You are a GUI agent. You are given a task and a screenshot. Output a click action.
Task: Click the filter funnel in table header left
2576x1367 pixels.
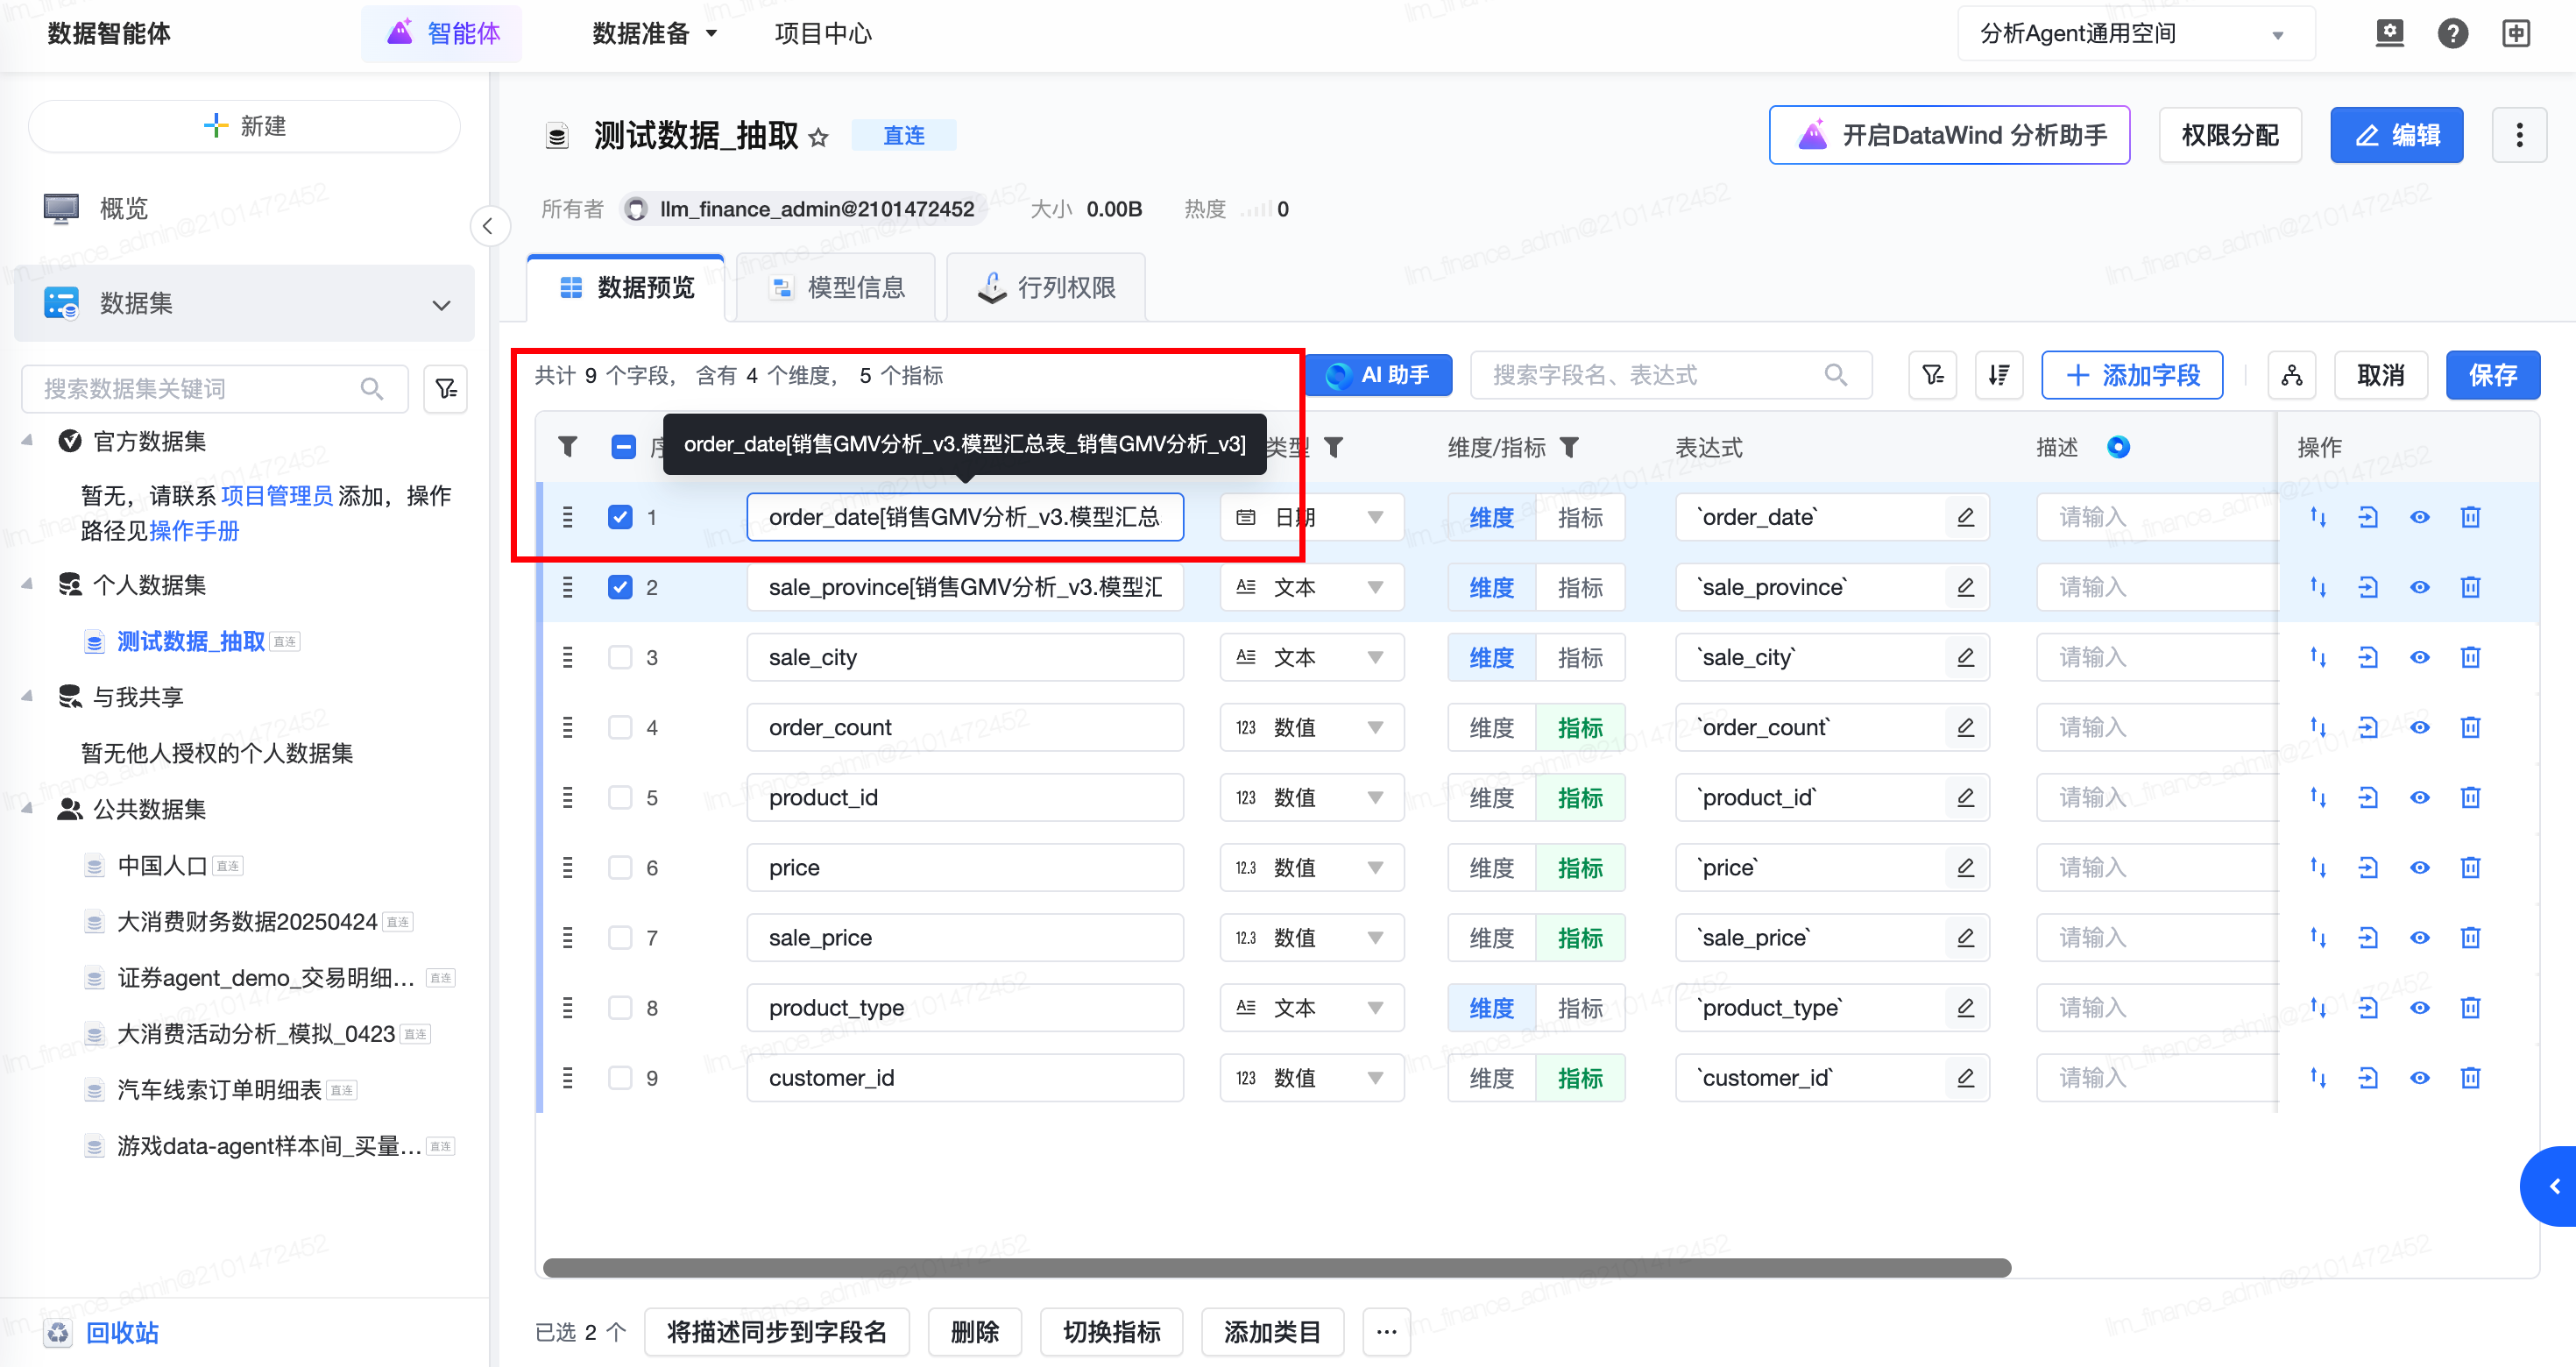tap(568, 447)
